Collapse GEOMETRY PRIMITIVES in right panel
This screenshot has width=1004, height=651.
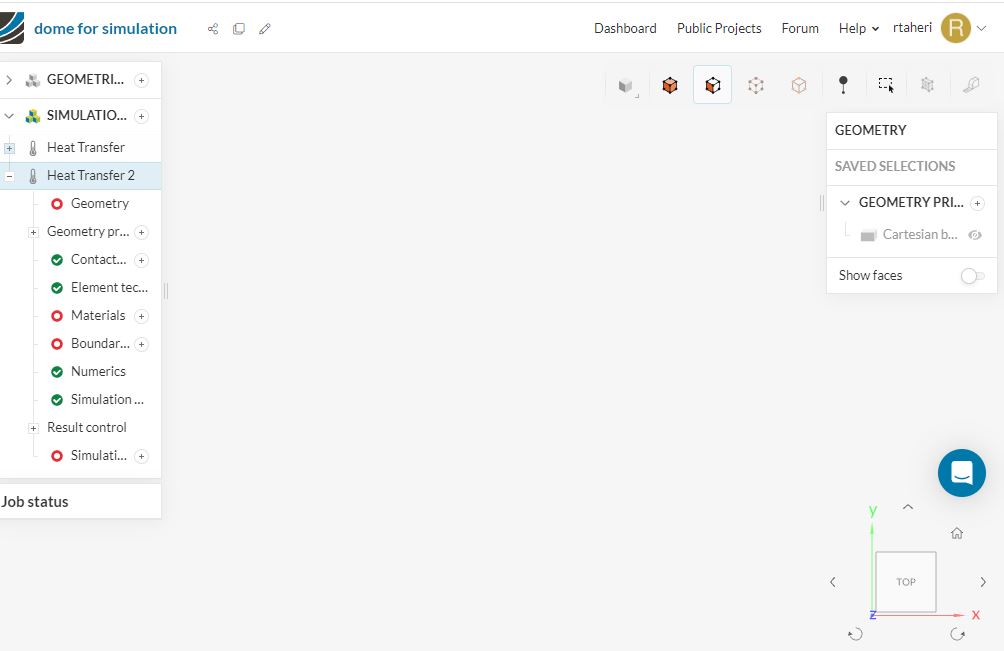[845, 203]
